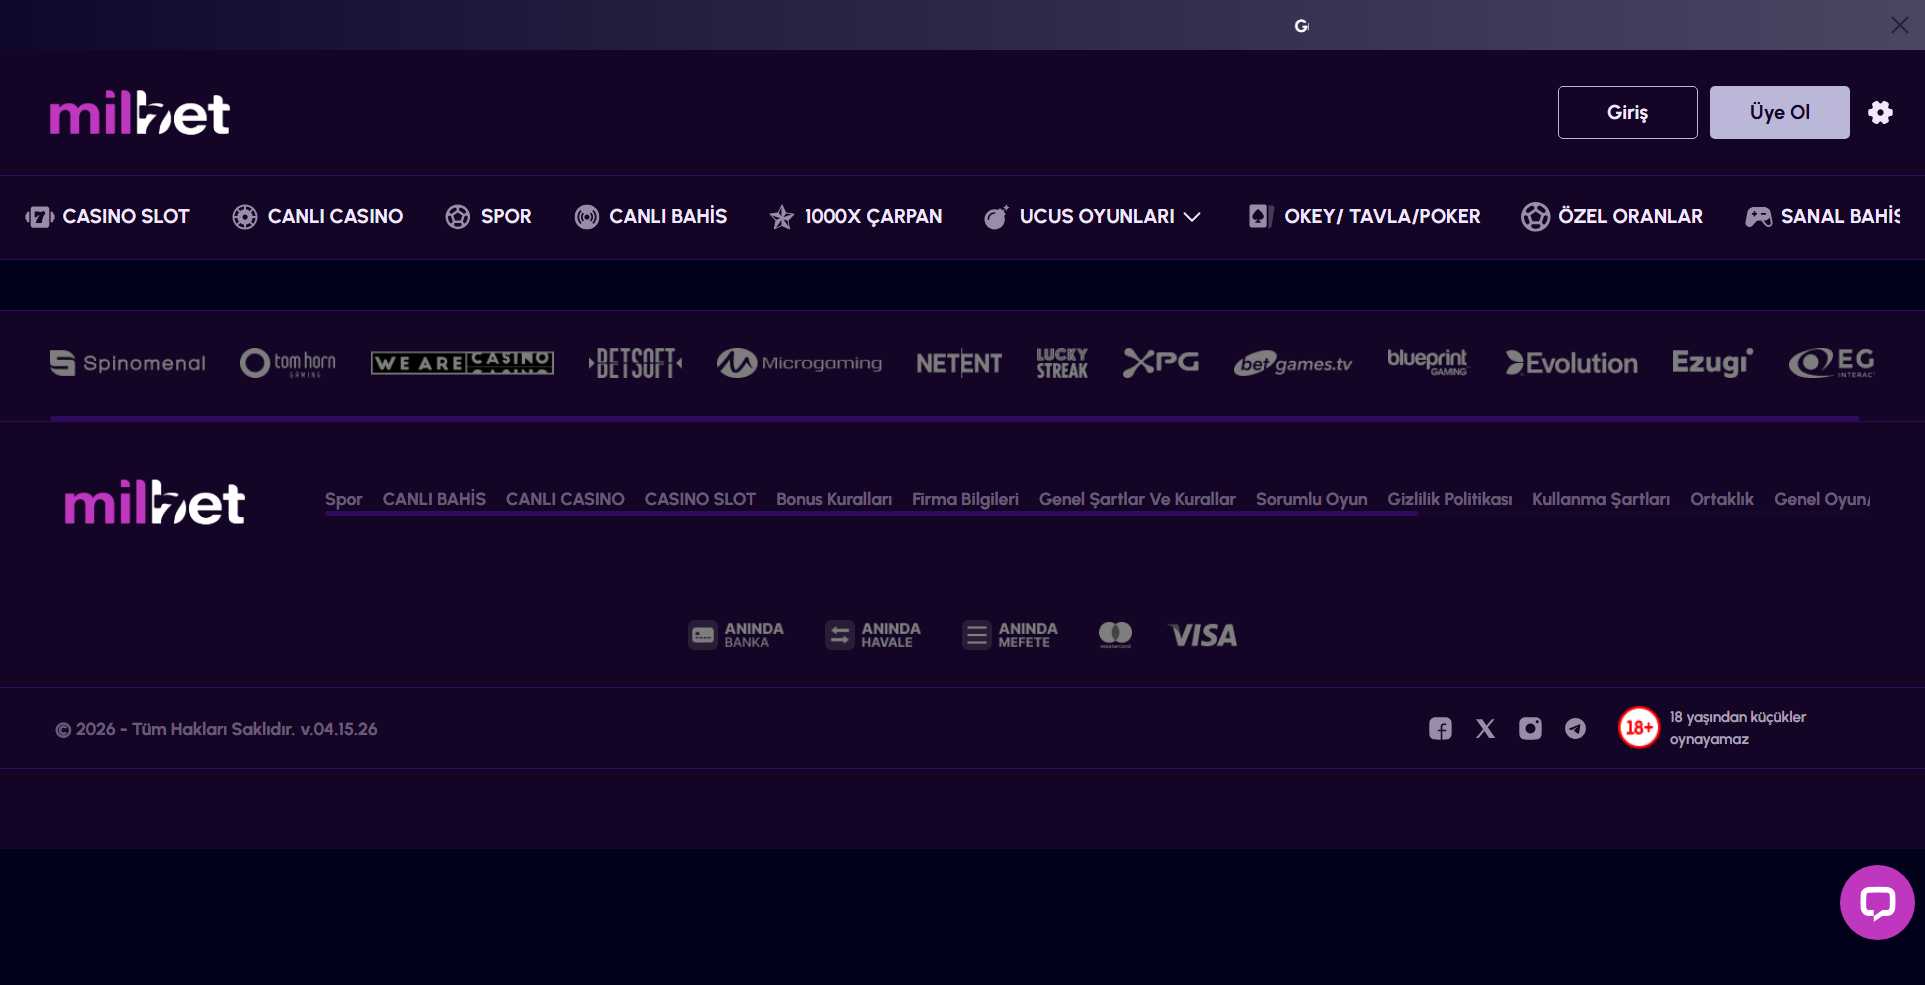
Task: Open the CASINO SLOT menu
Action: pos(107,216)
